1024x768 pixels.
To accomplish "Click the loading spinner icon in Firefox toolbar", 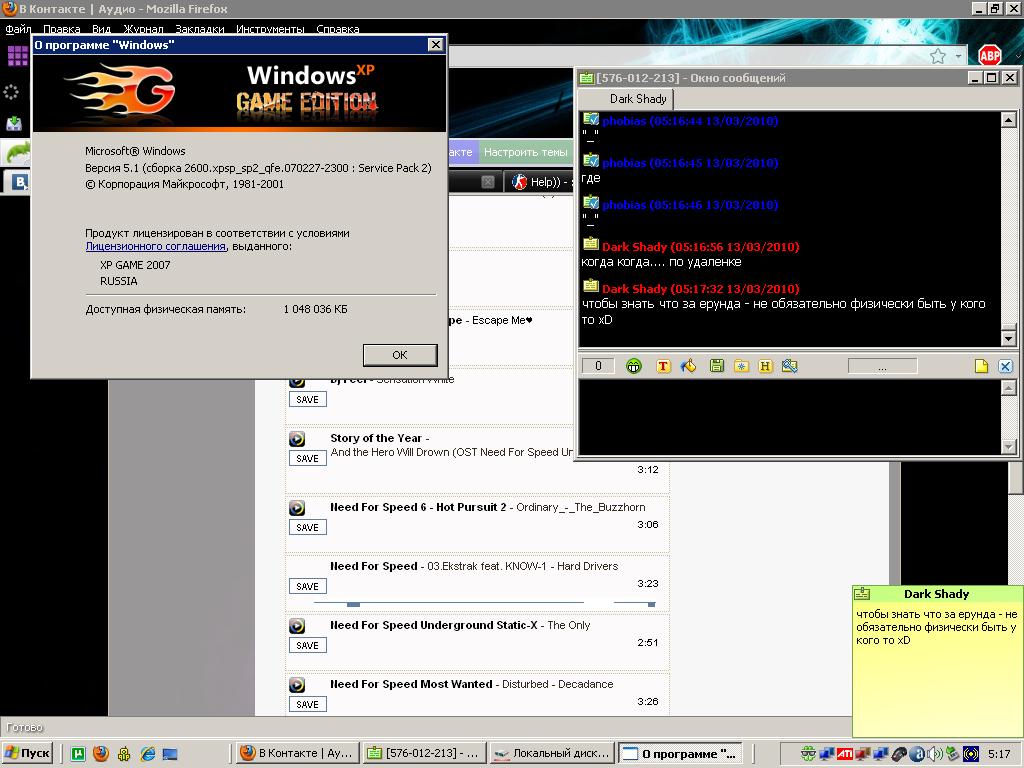I will 11,92.
